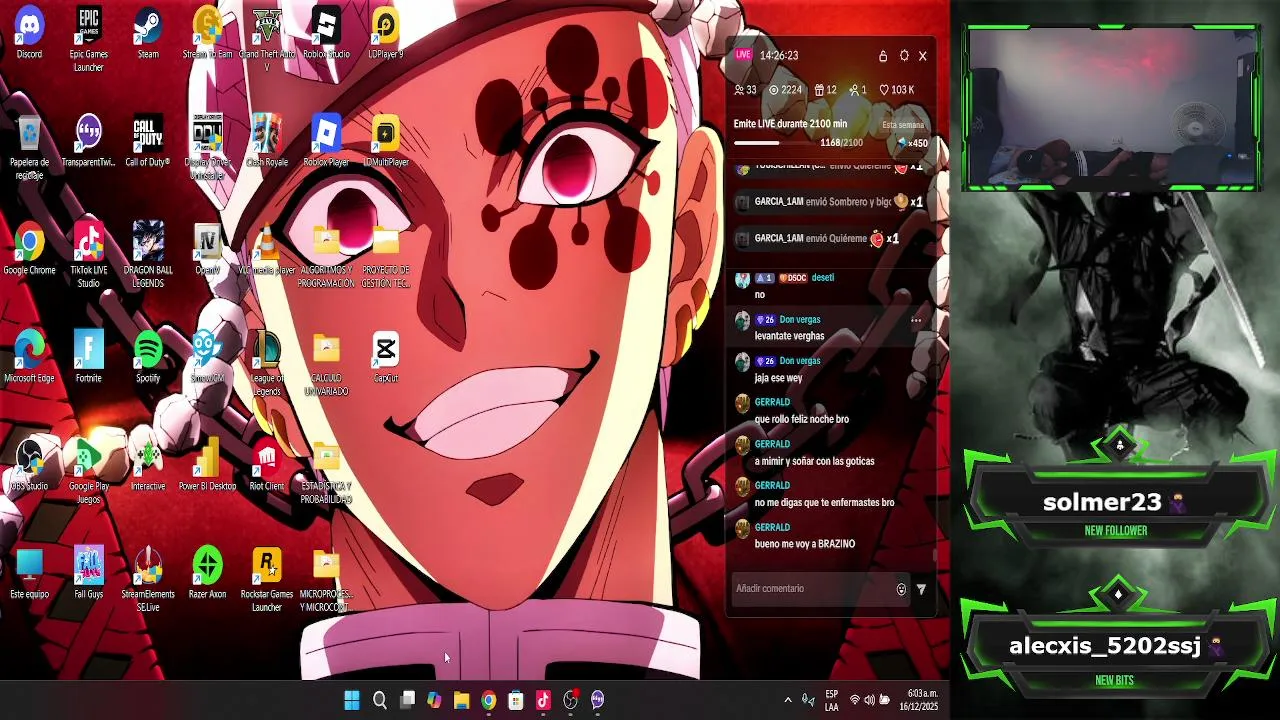Viewport: 1280px width, 720px height.
Task: Open Microsoft Store from taskbar
Action: click(x=516, y=700)
